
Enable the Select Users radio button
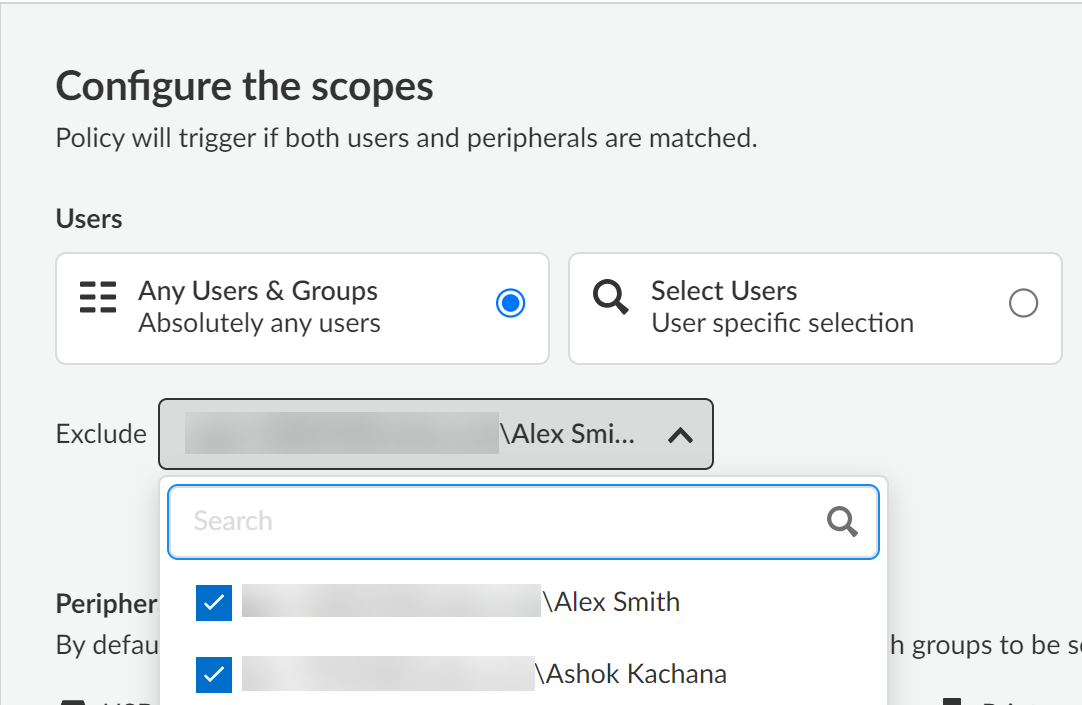point(1023,303)
